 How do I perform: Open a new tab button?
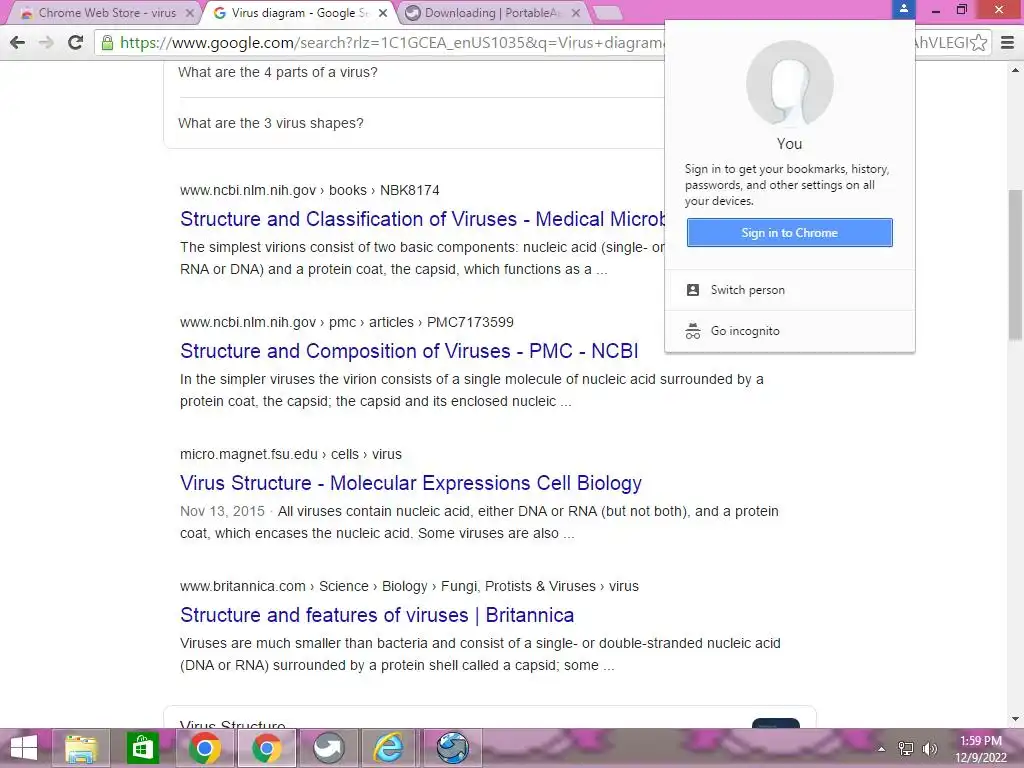click(607, 13)
